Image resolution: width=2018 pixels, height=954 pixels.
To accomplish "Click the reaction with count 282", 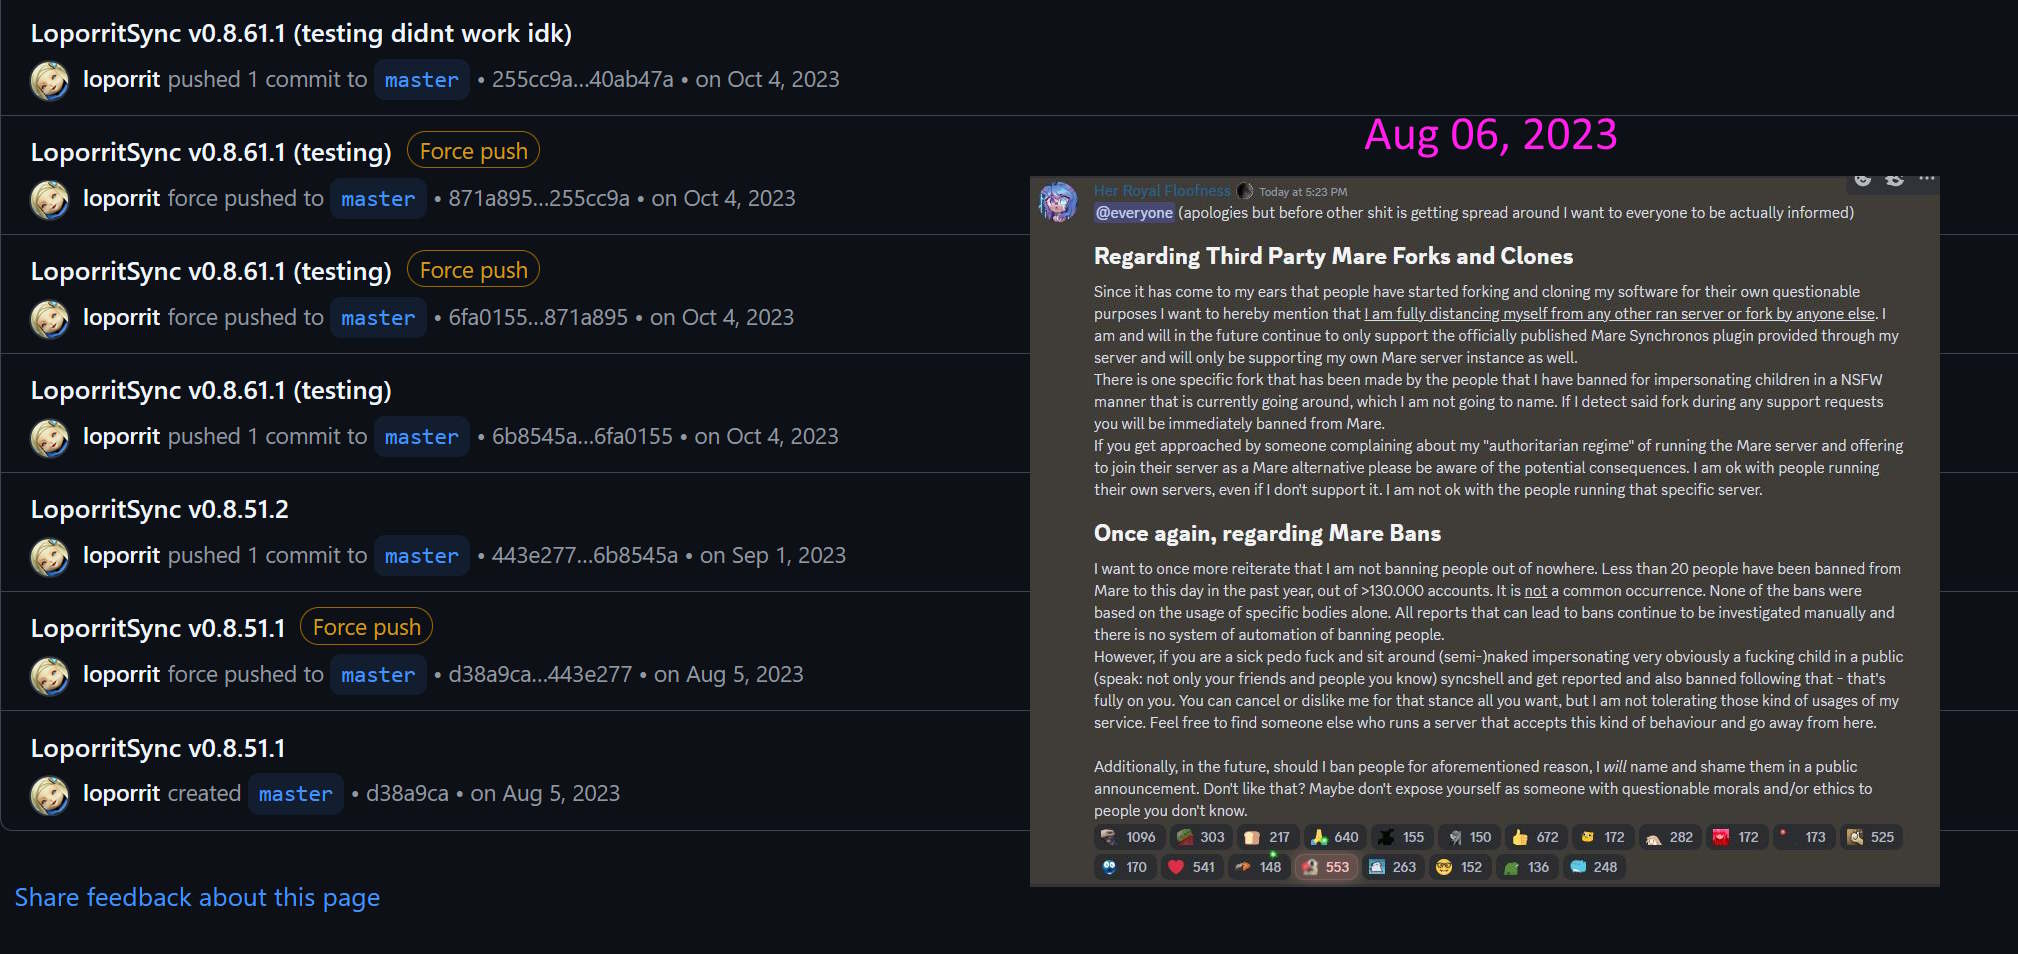I will click(x=1670, y=837).
